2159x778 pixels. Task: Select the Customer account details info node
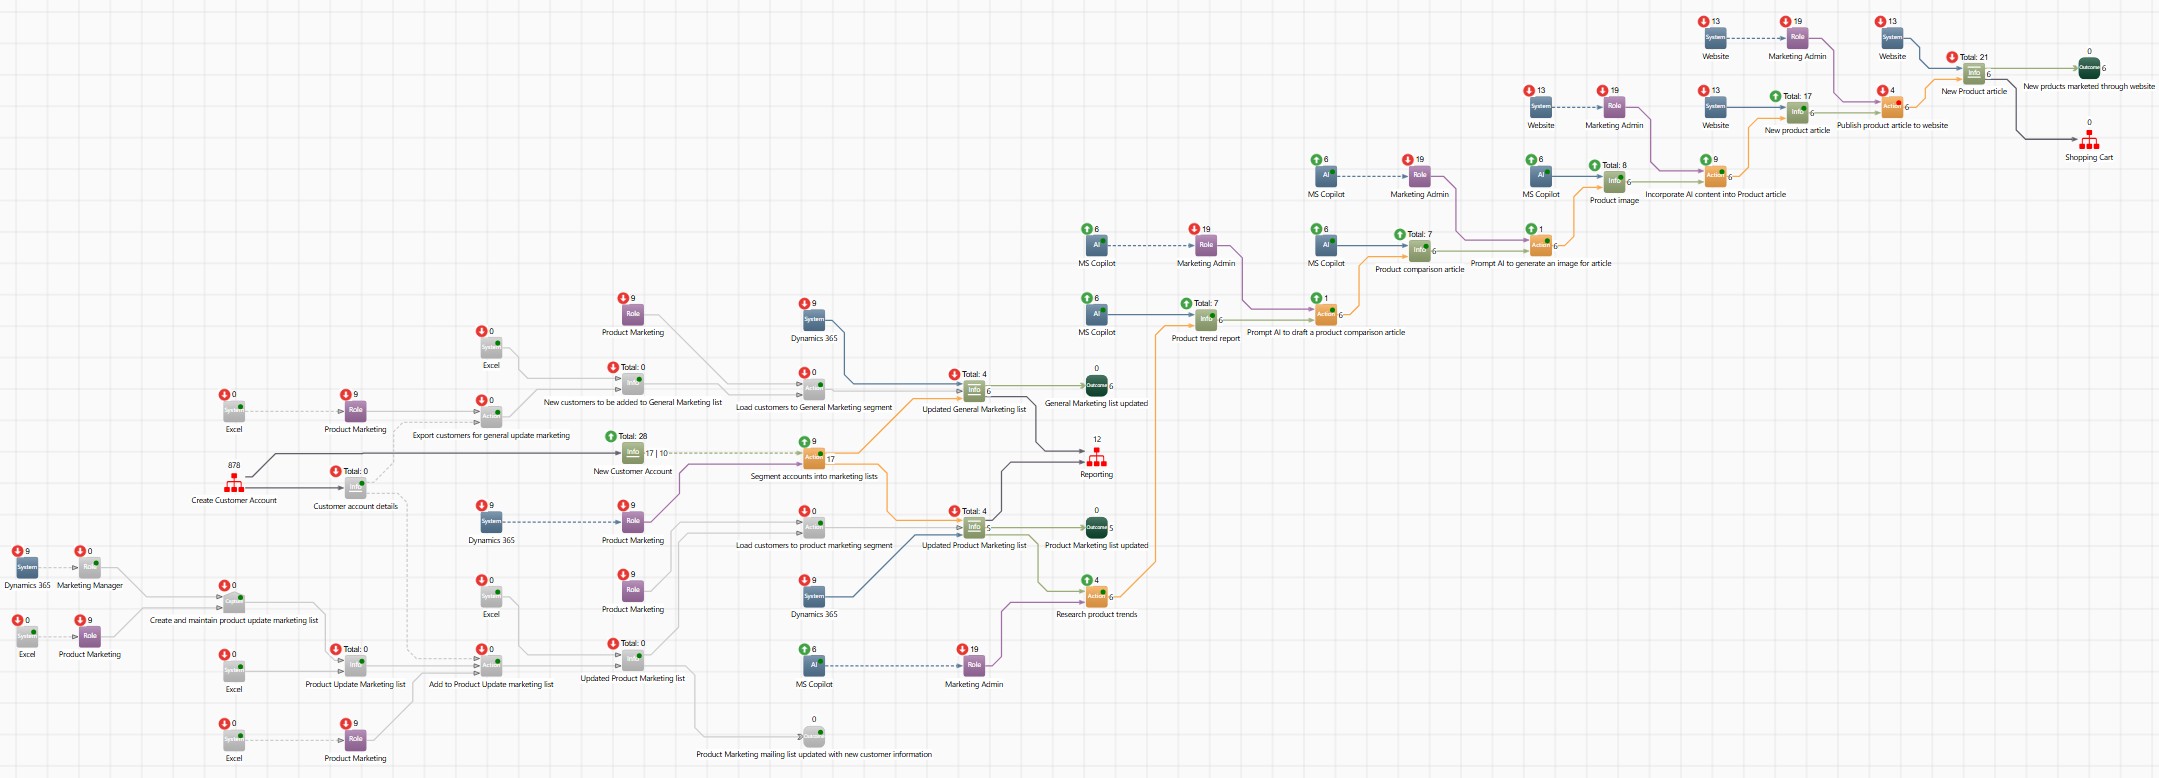[x=356, y=488]
